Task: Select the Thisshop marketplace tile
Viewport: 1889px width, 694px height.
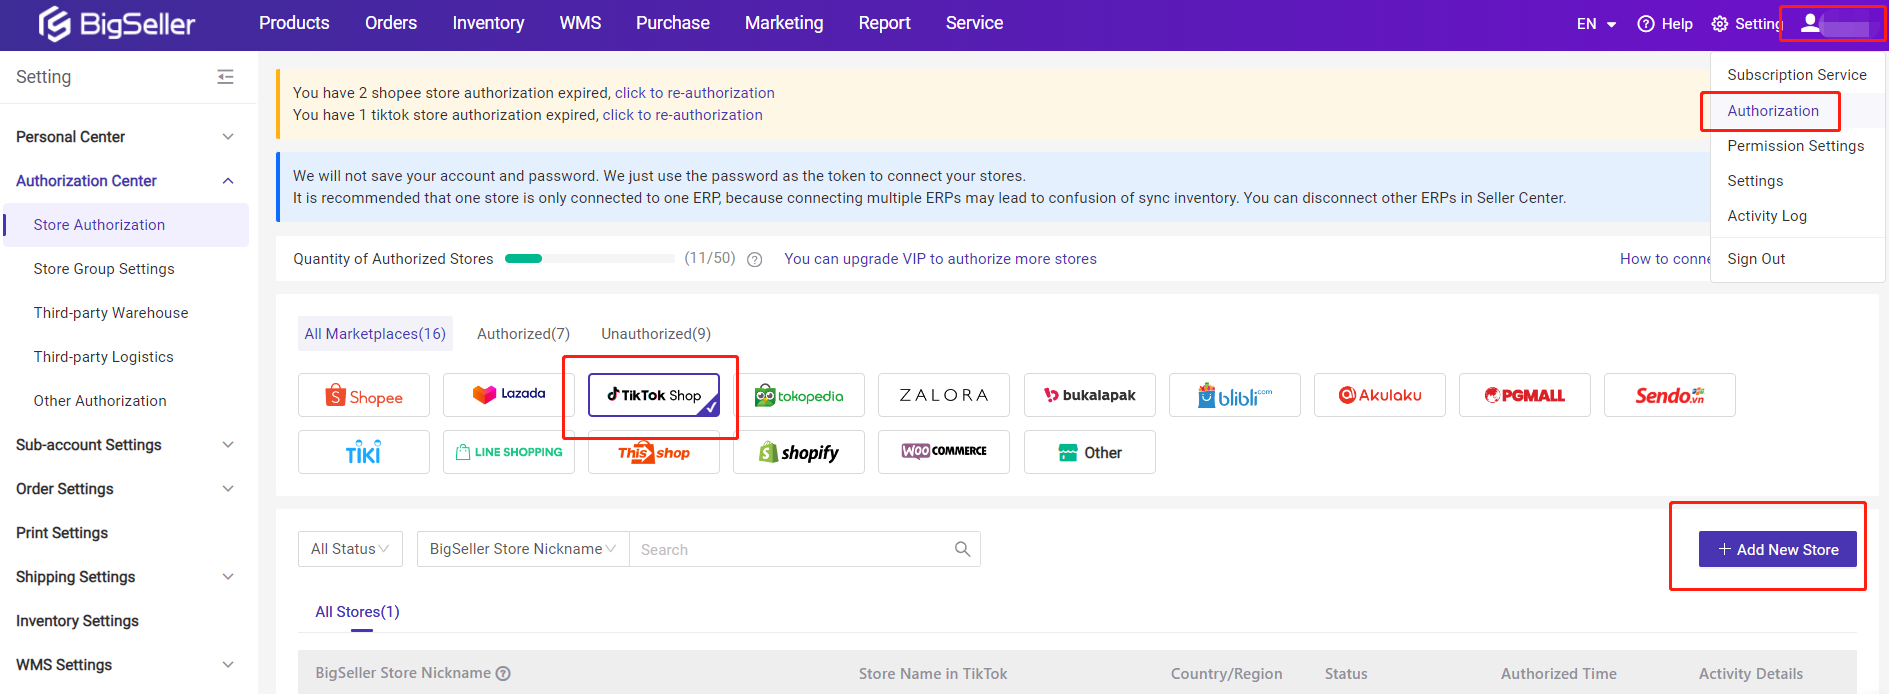Action: 654,452
